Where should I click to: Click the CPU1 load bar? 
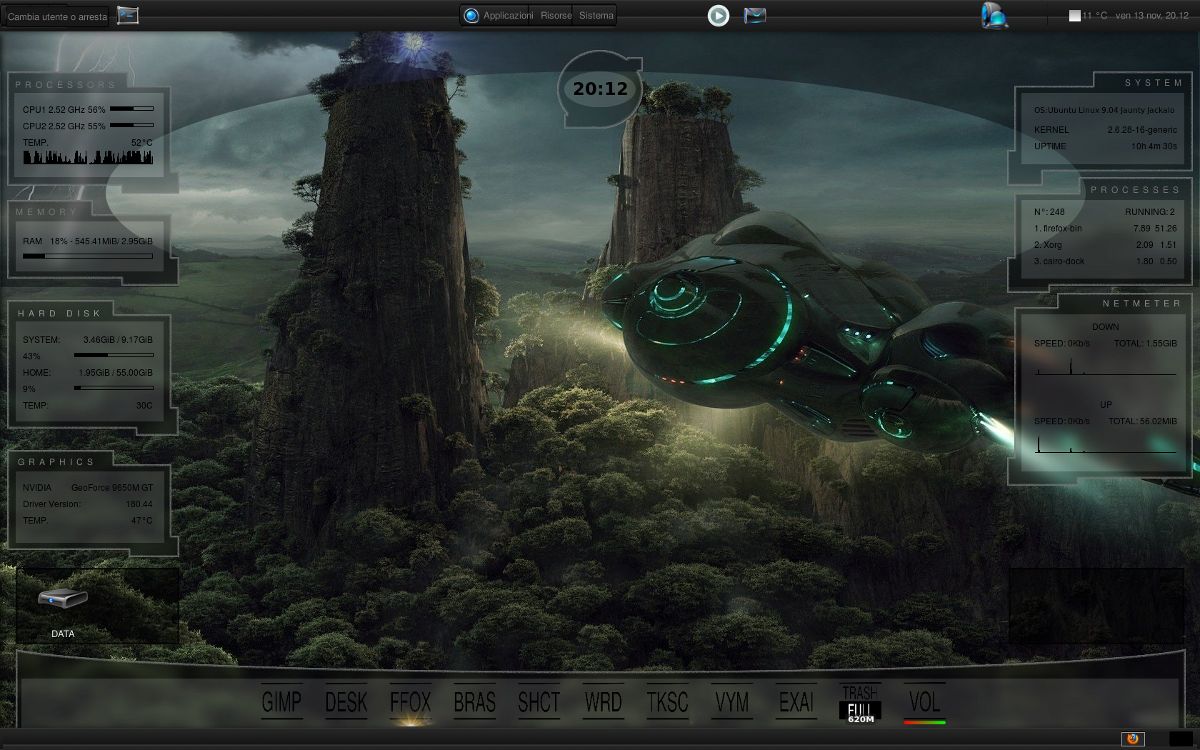pyautogui.click(x=131, y=108)
